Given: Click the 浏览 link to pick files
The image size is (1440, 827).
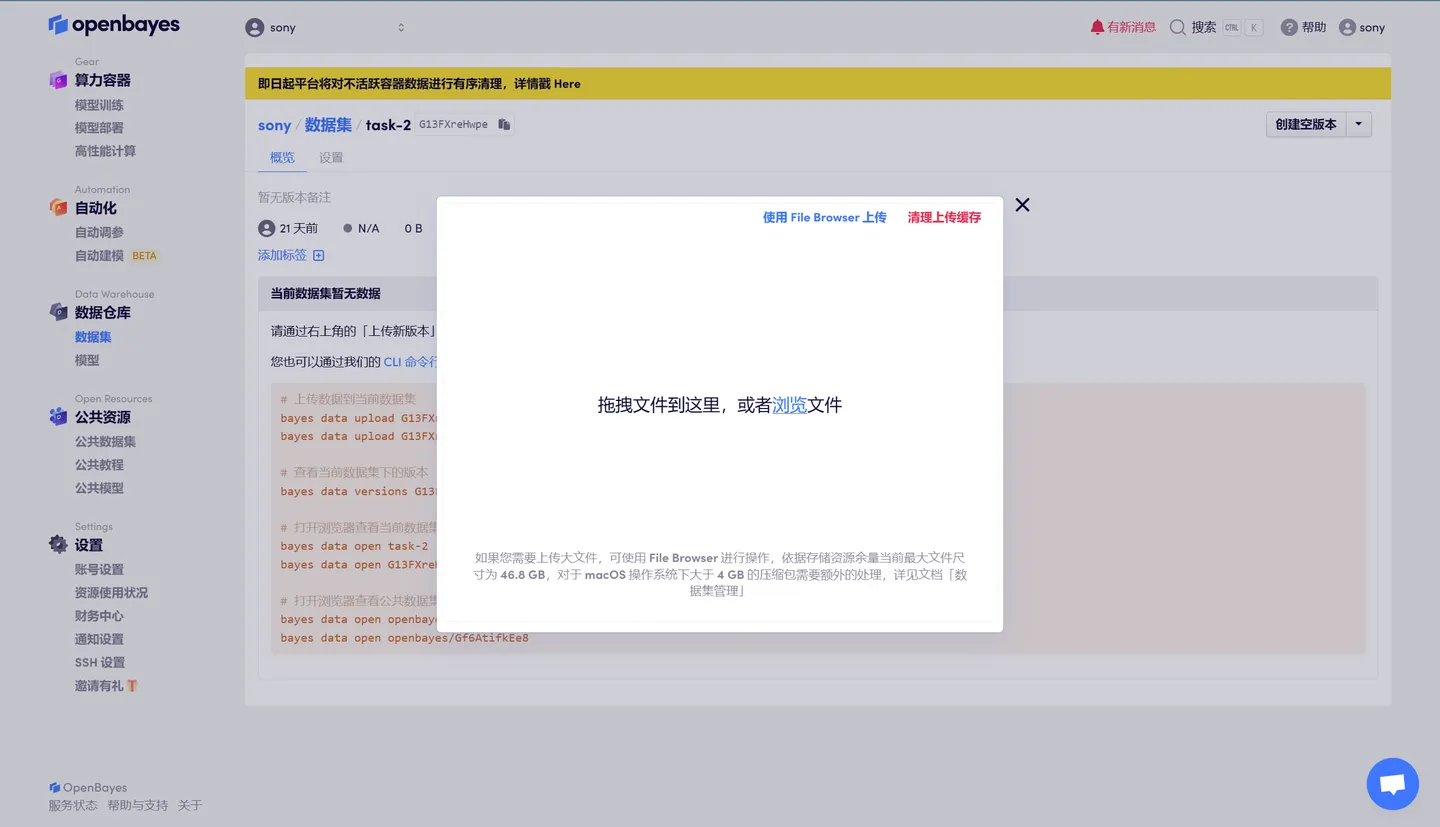Looking at the screenshot, I should (x=791, y=405).
